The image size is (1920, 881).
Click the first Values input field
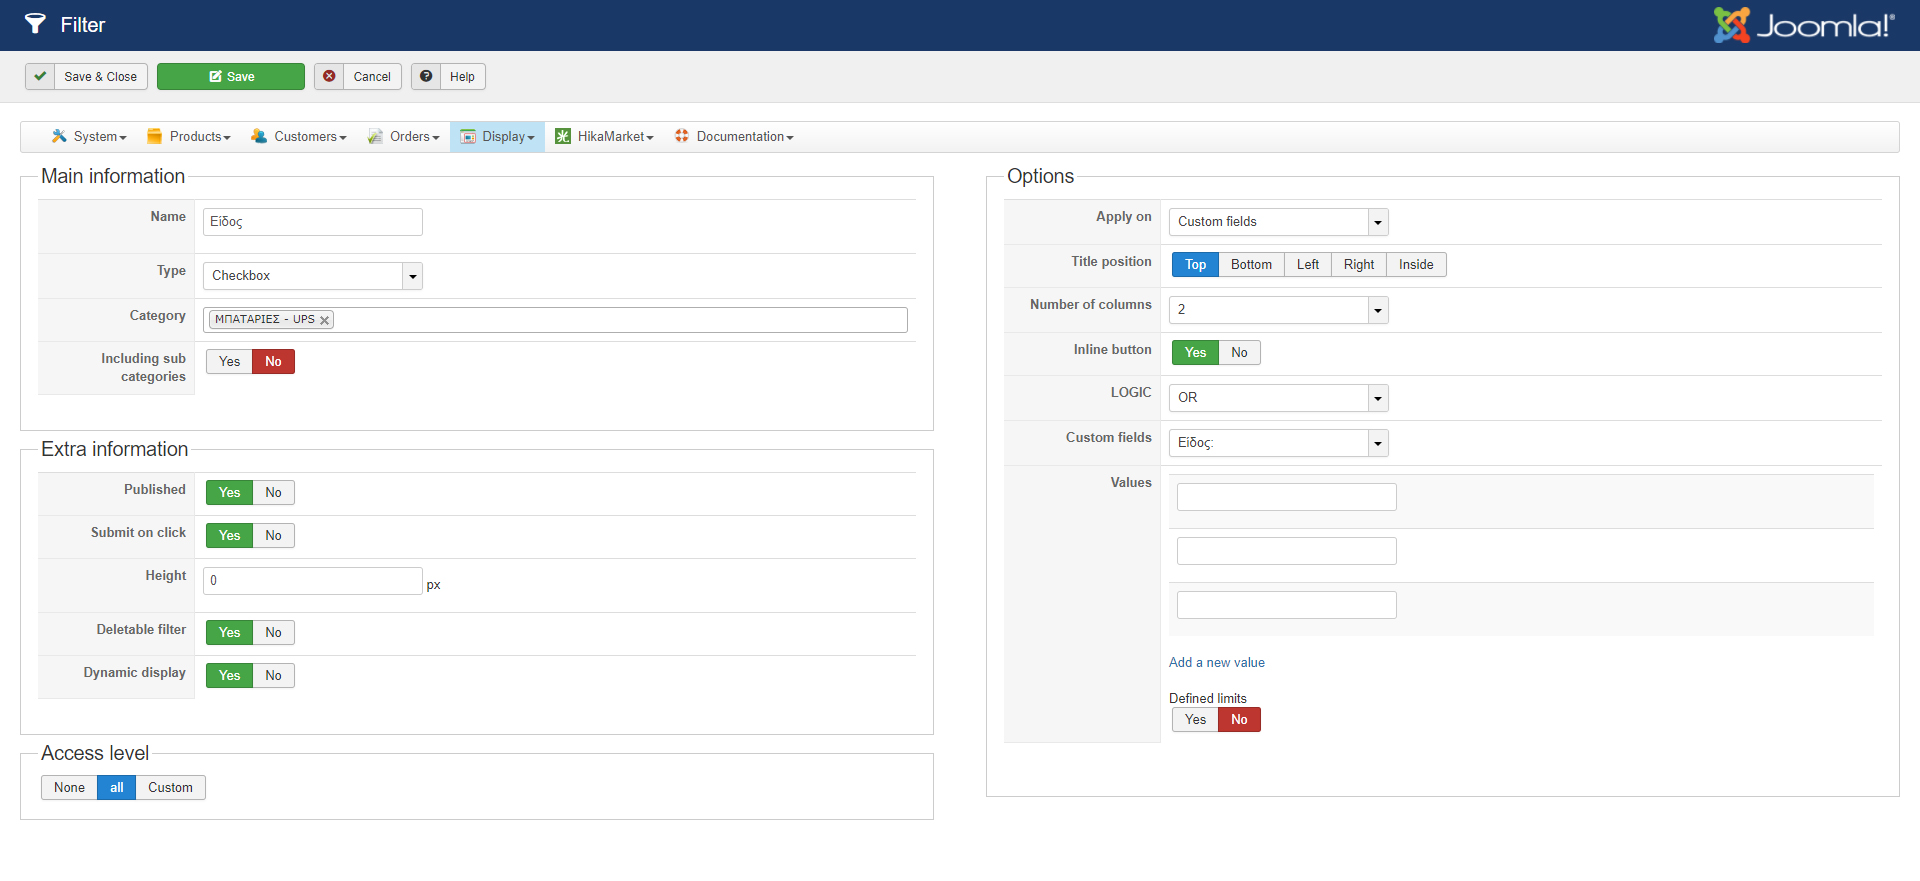(1287, 497)
